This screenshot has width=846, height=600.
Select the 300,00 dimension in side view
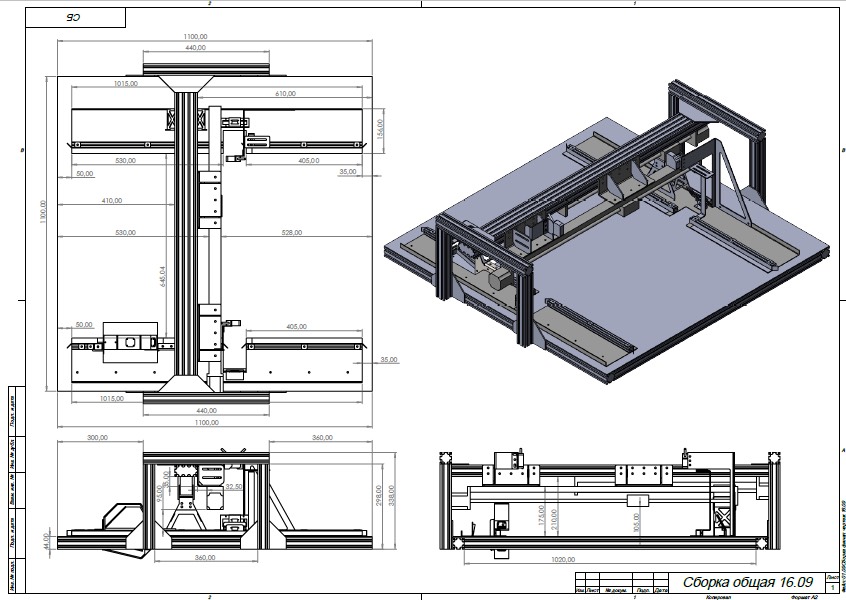[97, 438]
